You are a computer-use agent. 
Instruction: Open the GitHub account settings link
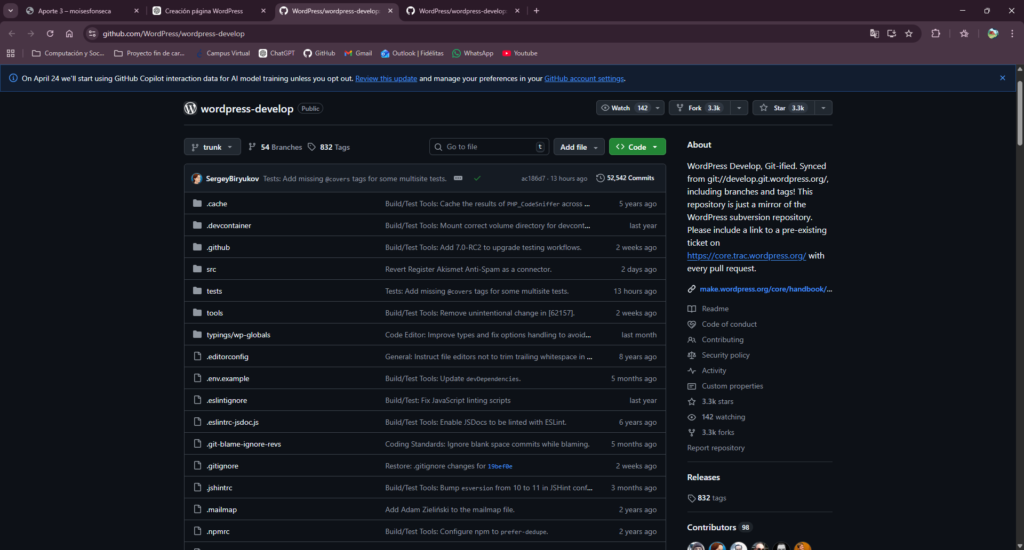point(584,78)
